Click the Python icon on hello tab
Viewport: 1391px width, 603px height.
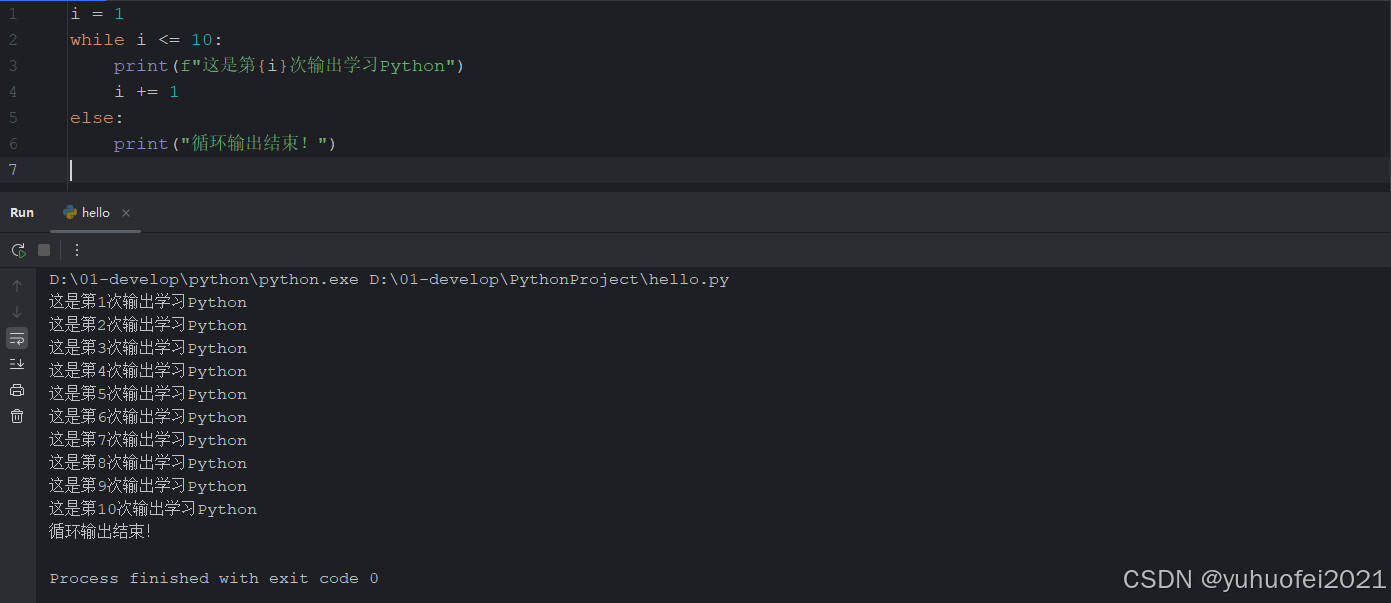click(70, 213)
